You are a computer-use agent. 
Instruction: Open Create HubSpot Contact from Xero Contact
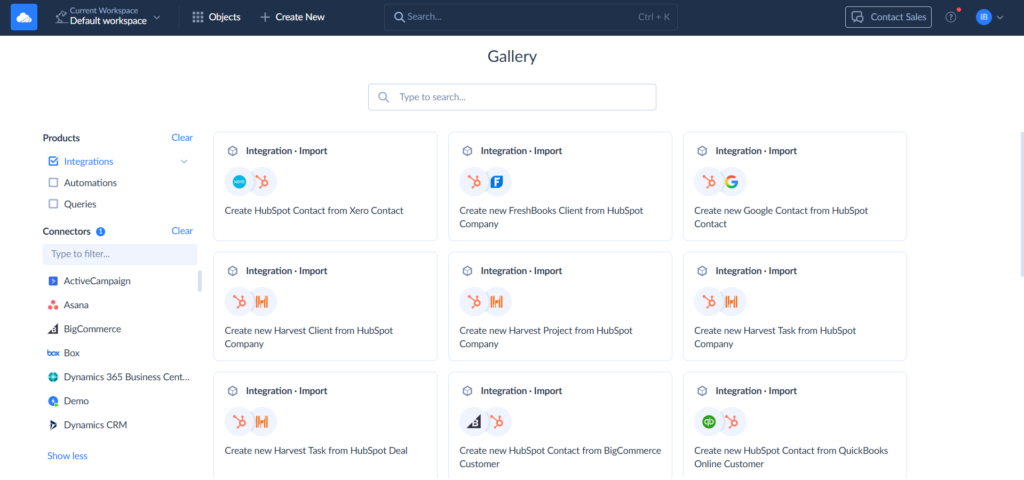point(325,186)
